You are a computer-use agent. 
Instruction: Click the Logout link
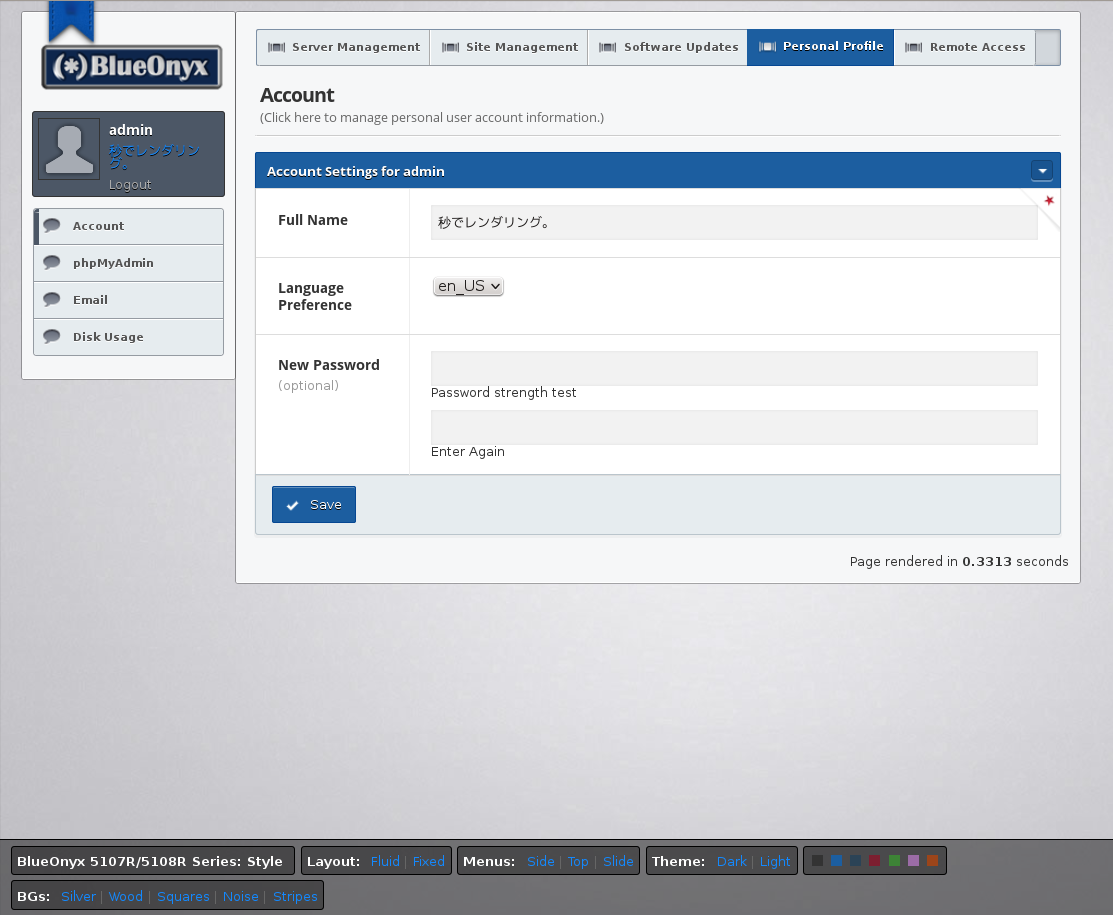point(130,185)
